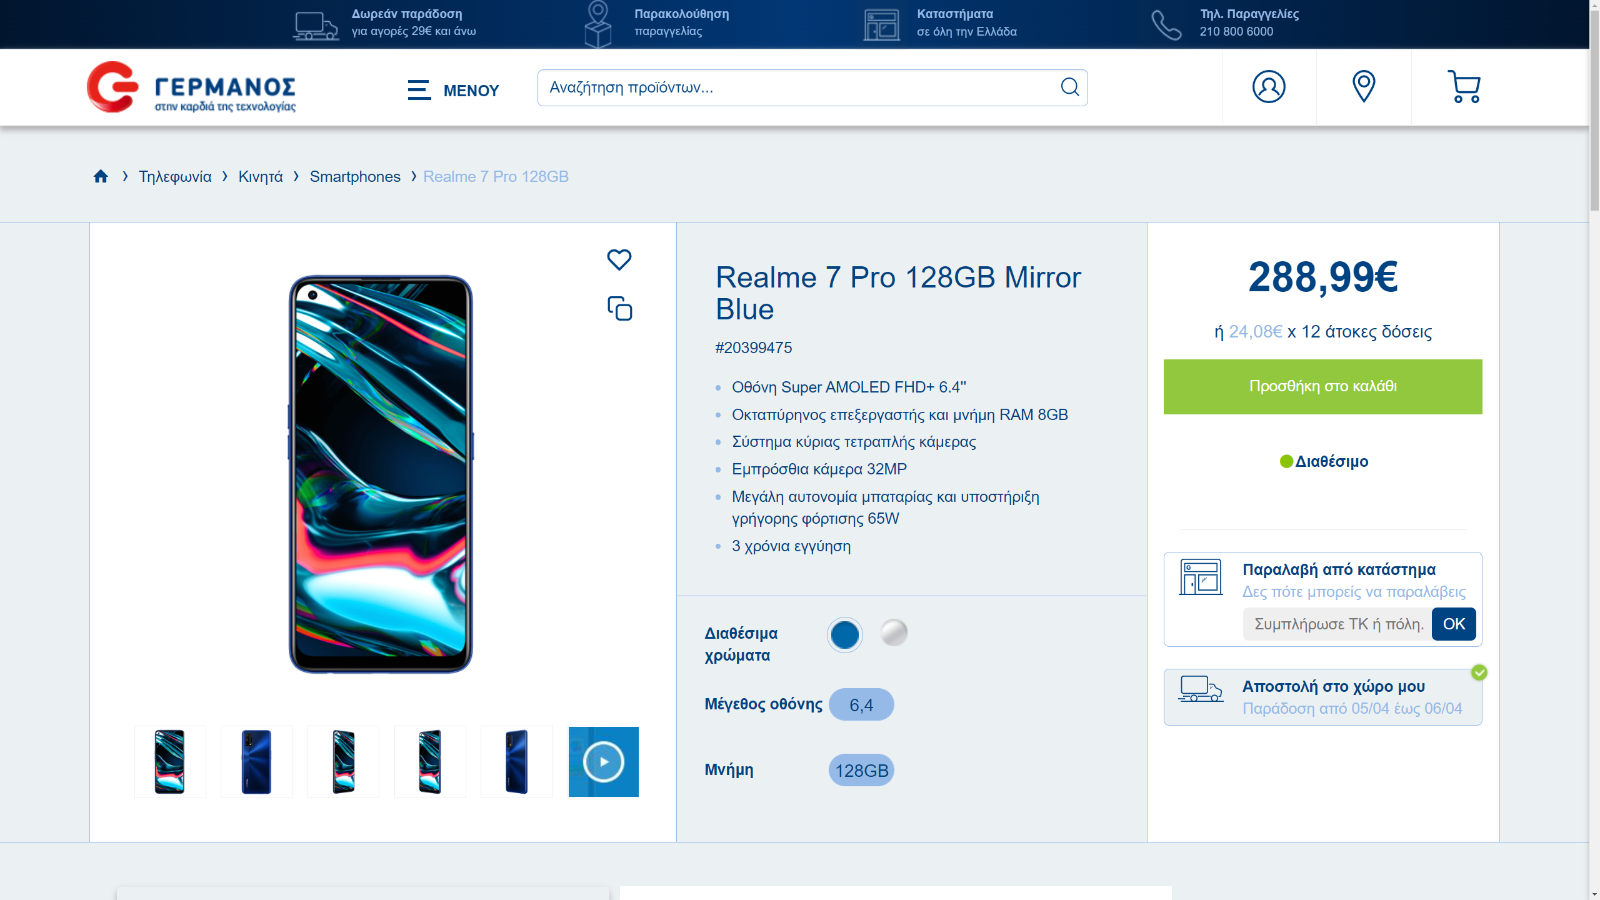The image size is (1600, 900).
Task: Click the price 288,99€
Action: click(x=1323, y=277)
